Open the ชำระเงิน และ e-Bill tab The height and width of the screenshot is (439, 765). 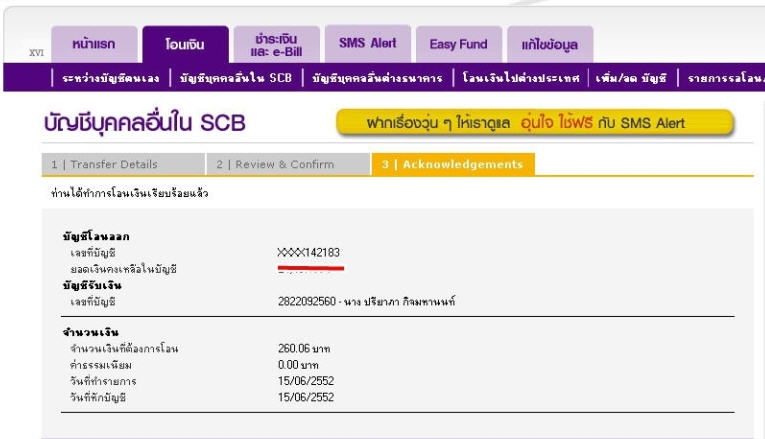click(277, 44)
